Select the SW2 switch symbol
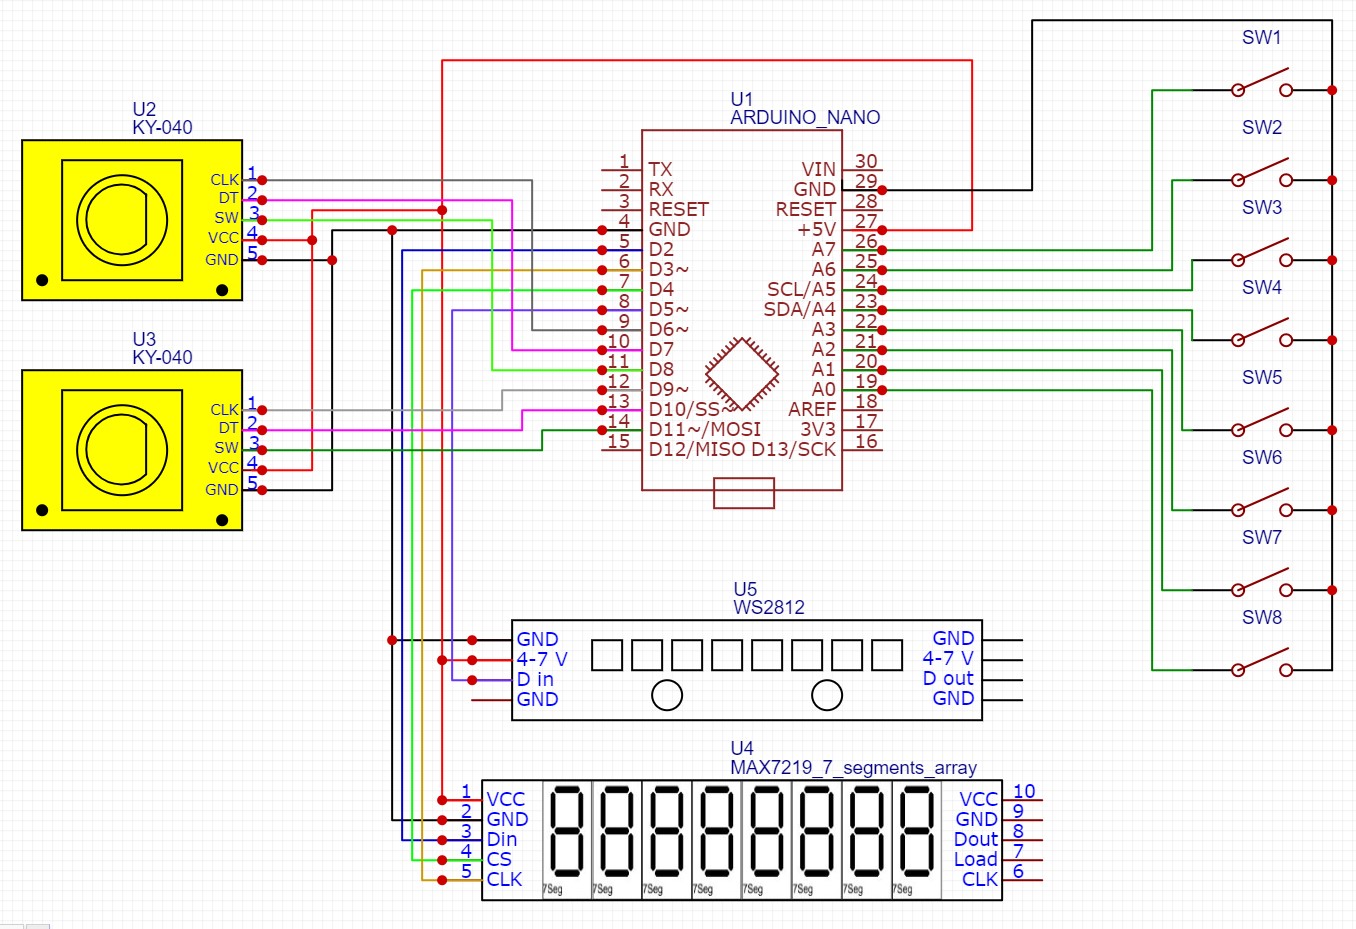Screen dimensions: 1356x929 1262,174
